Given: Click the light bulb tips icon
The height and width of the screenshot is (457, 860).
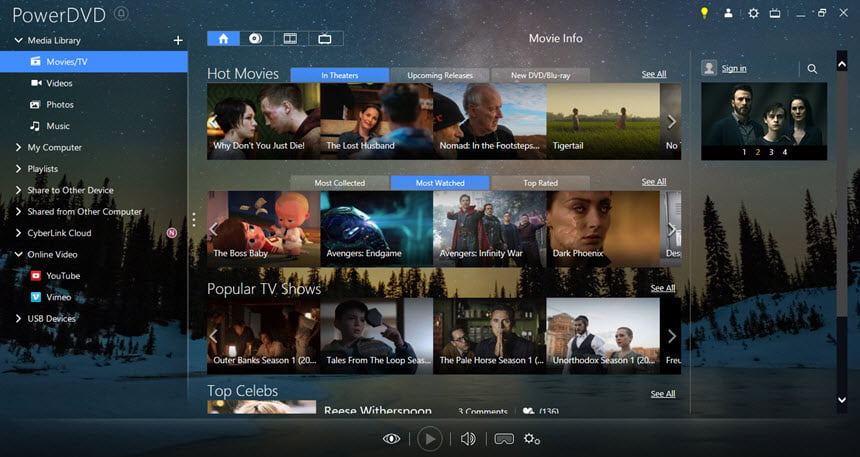Looking at the screenshot, I should pos(704,13).
